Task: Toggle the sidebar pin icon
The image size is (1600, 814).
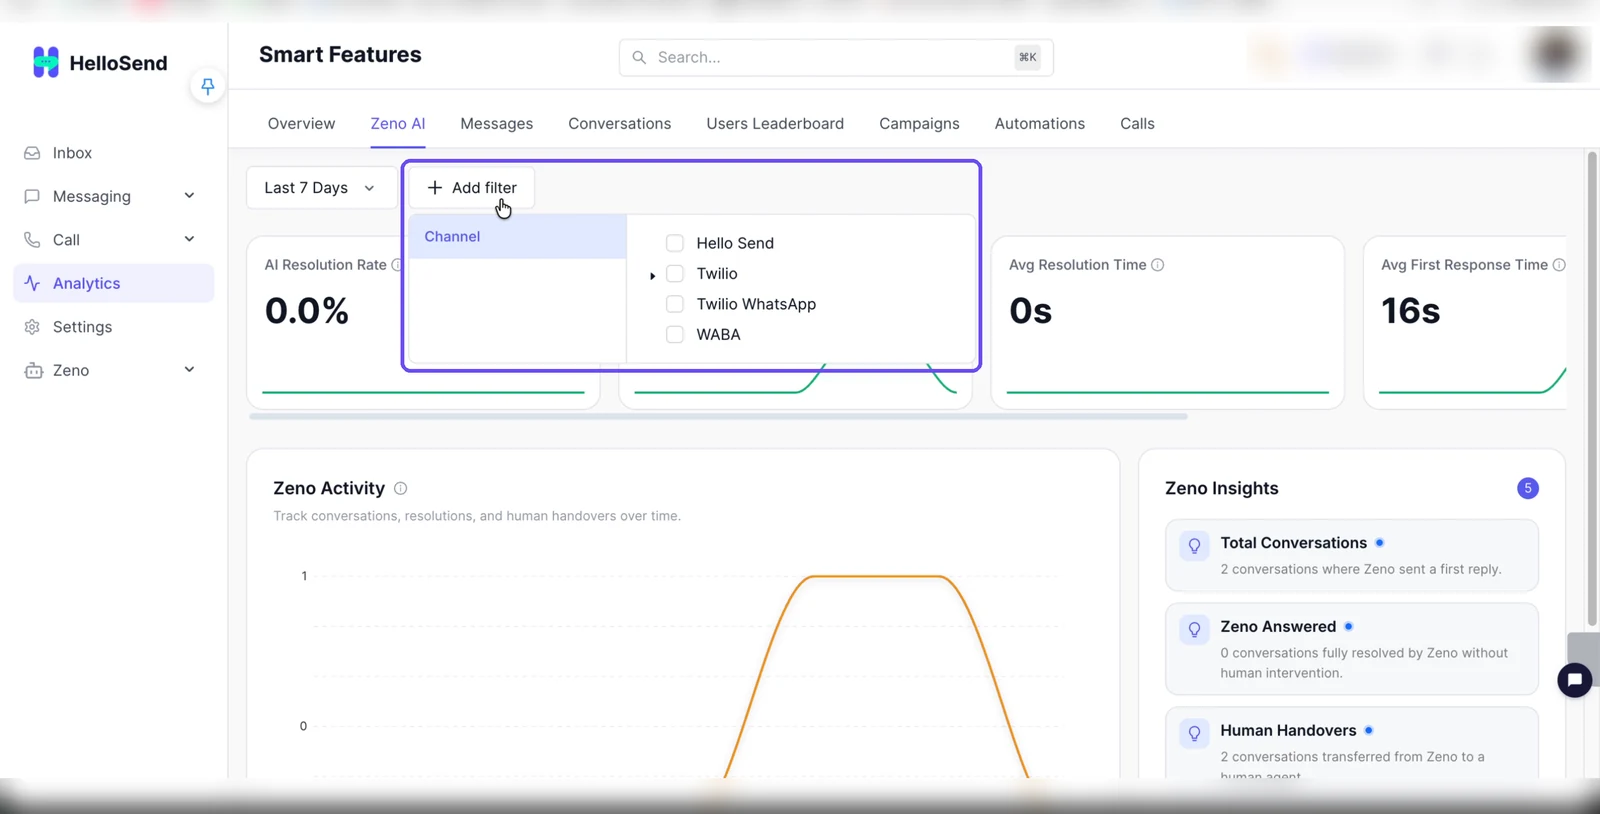Action: pyautogui.click(x=207, y=87)
